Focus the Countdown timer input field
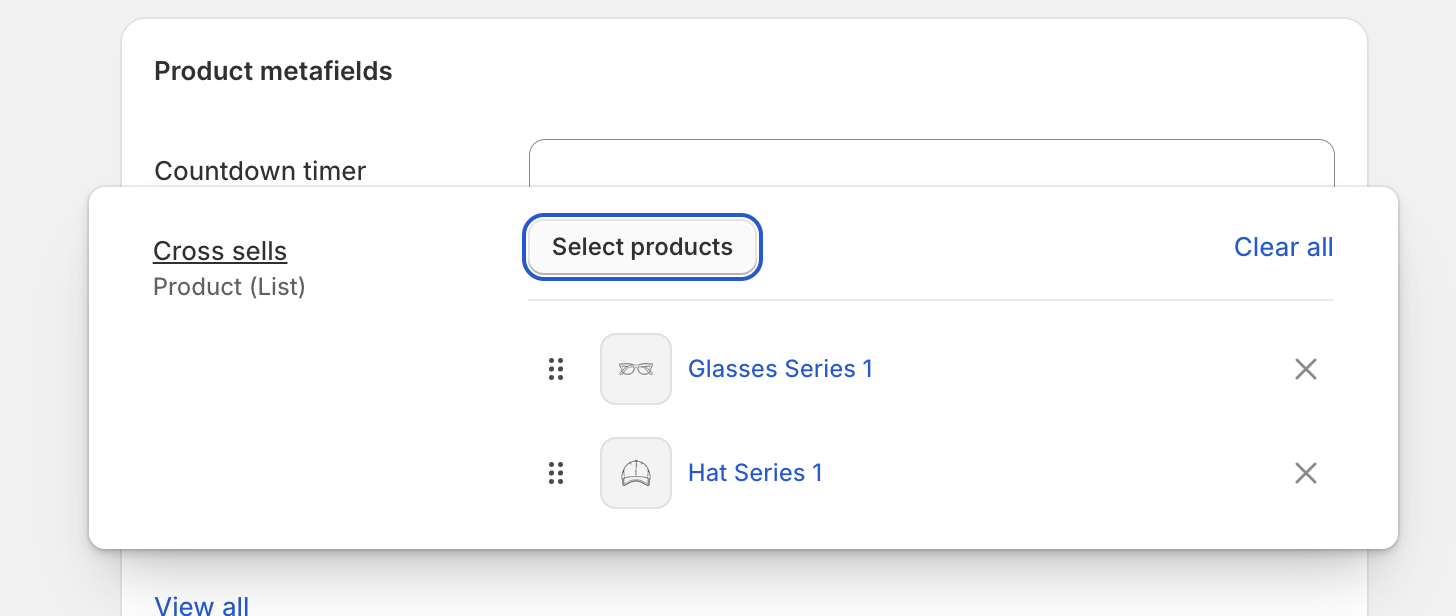 (930, 163)
